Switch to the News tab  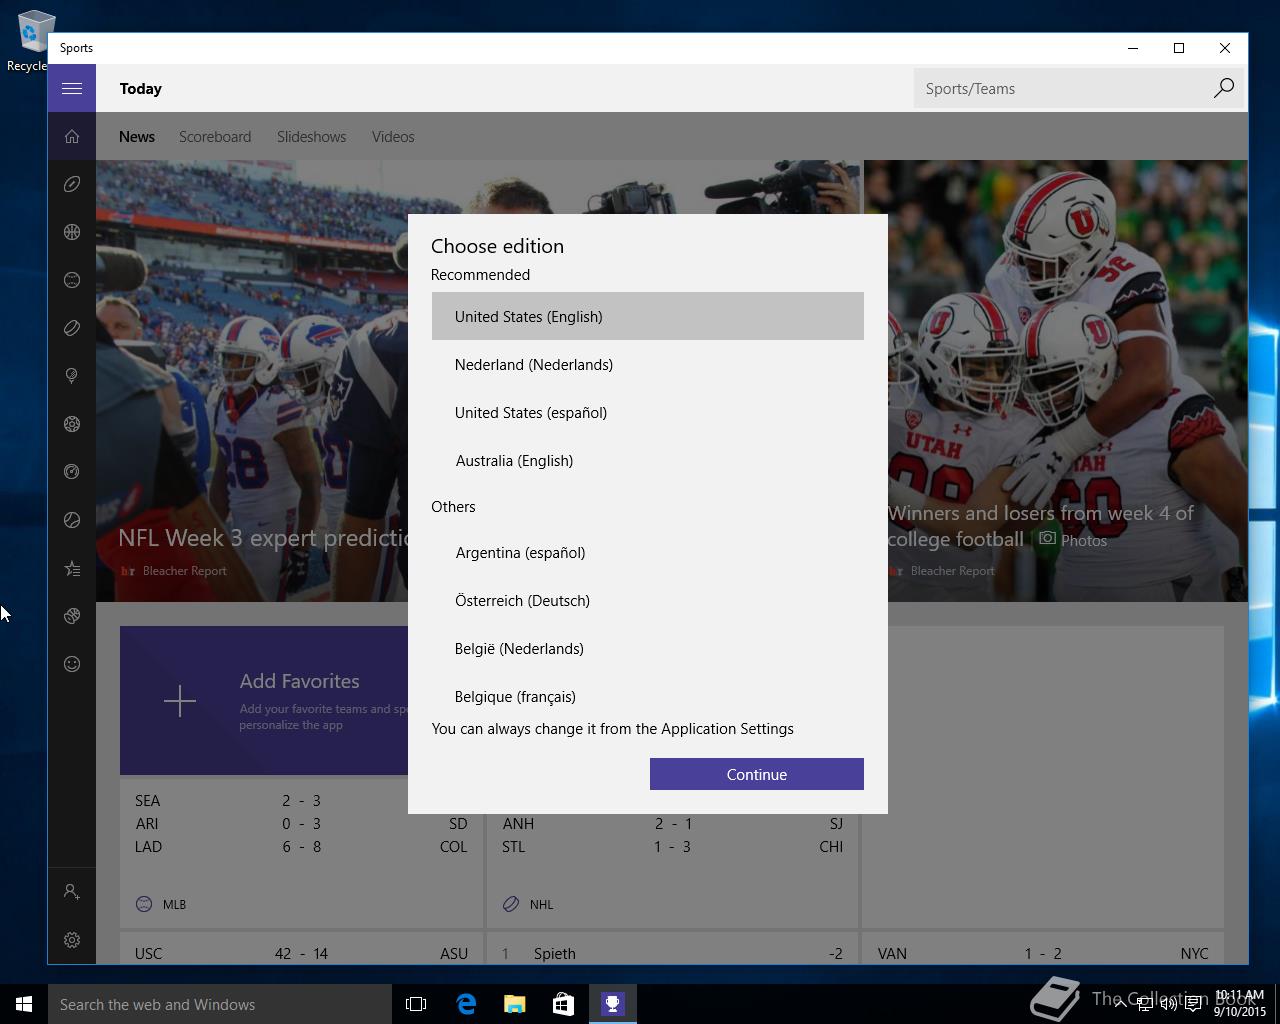pos(137,137)
